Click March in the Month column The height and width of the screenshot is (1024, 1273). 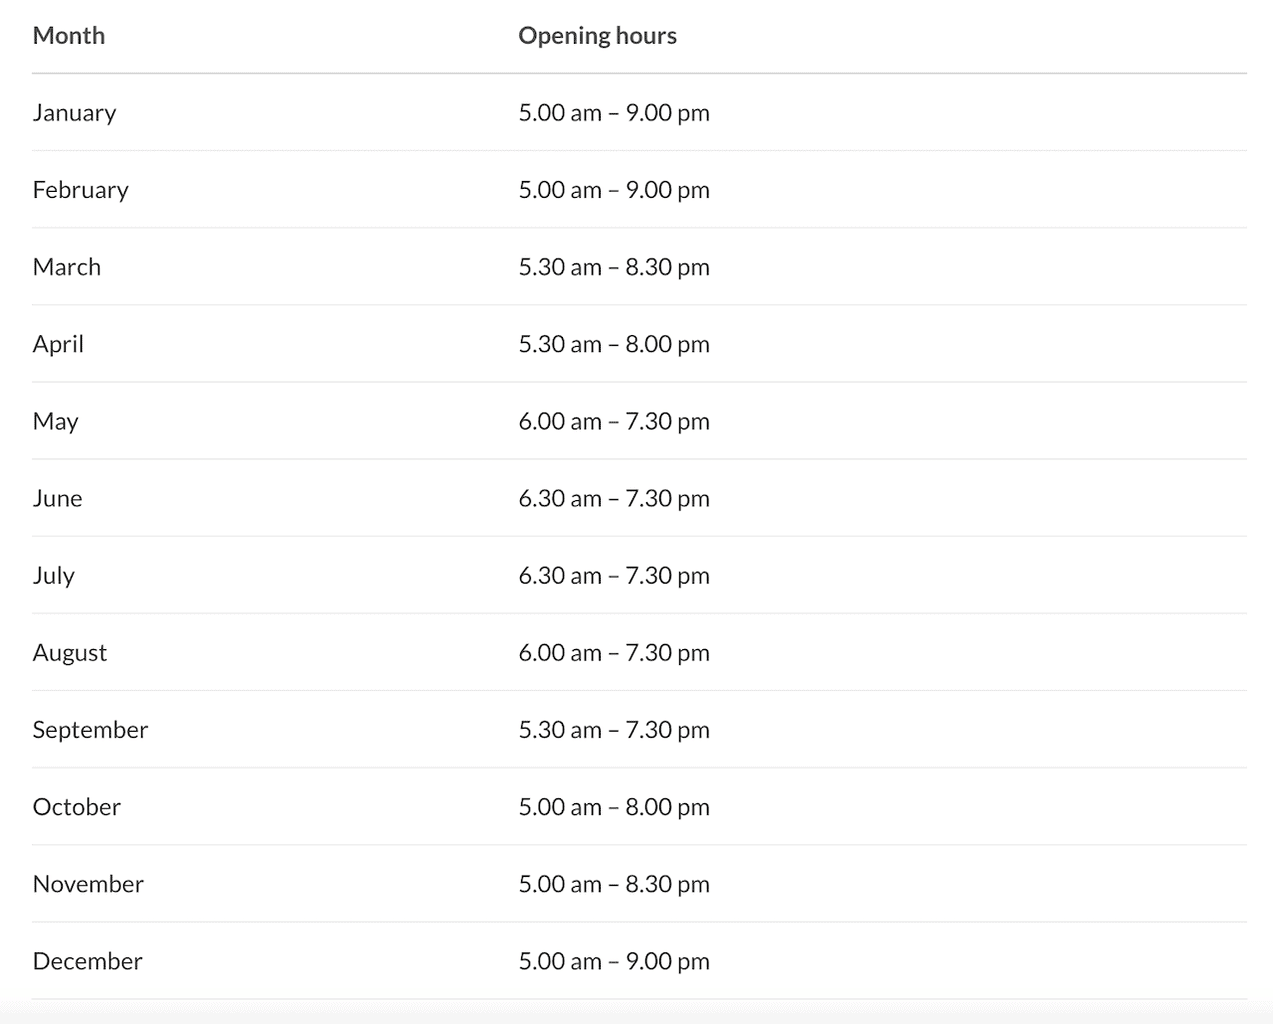click(67, 267)
